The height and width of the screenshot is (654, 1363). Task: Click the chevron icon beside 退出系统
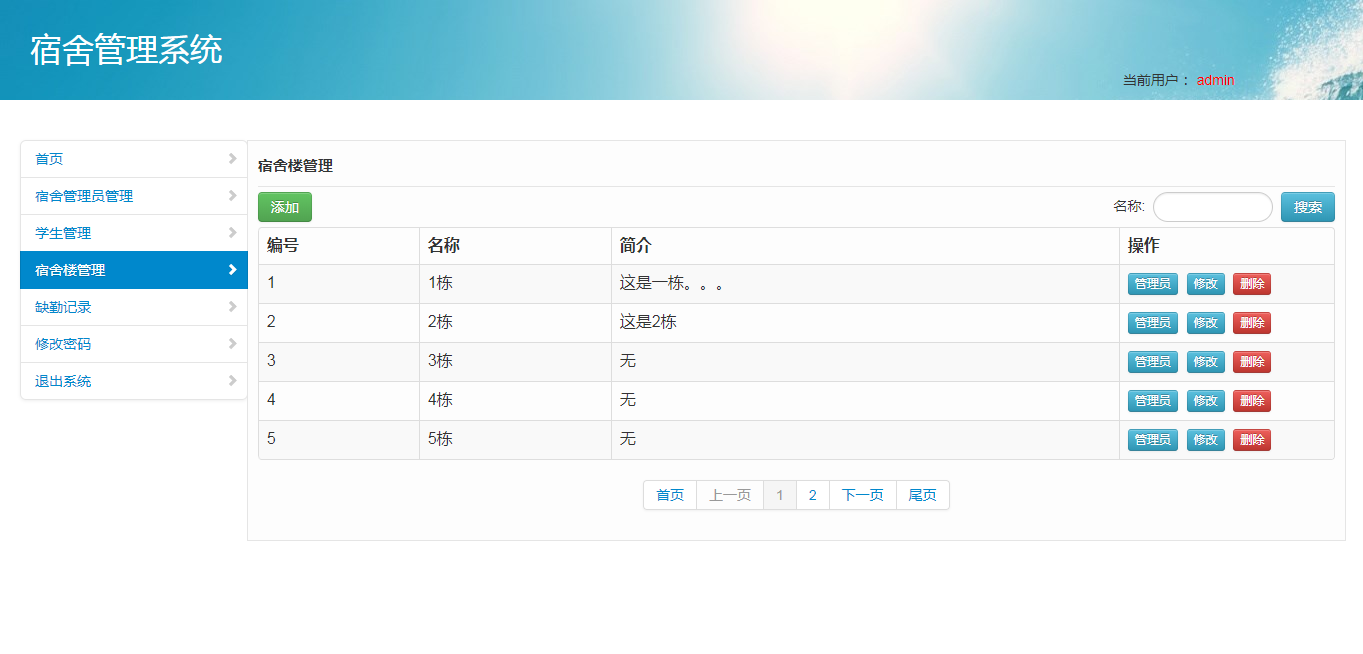(232, 380)
